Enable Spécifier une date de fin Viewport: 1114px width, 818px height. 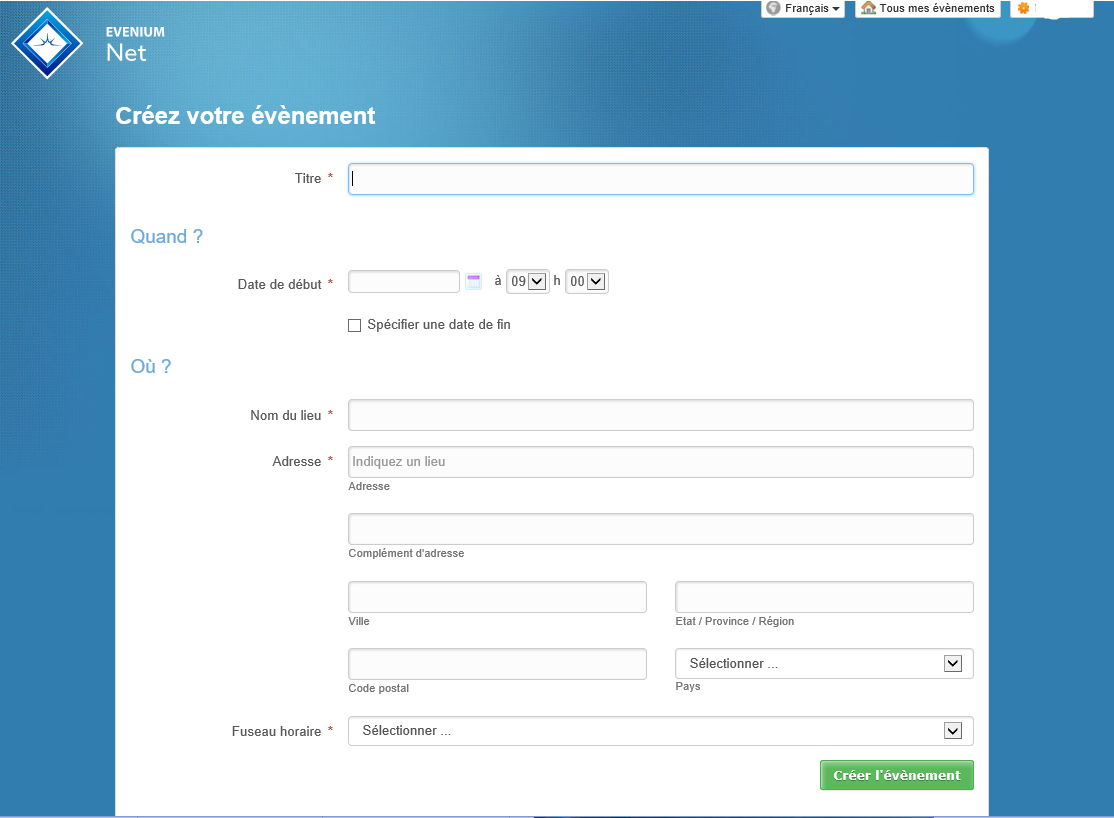354,325
